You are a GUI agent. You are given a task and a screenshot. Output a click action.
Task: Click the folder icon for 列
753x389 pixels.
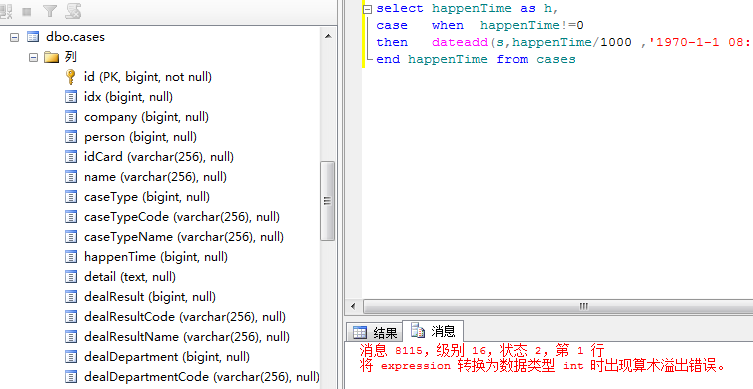[x=51, y=57]
